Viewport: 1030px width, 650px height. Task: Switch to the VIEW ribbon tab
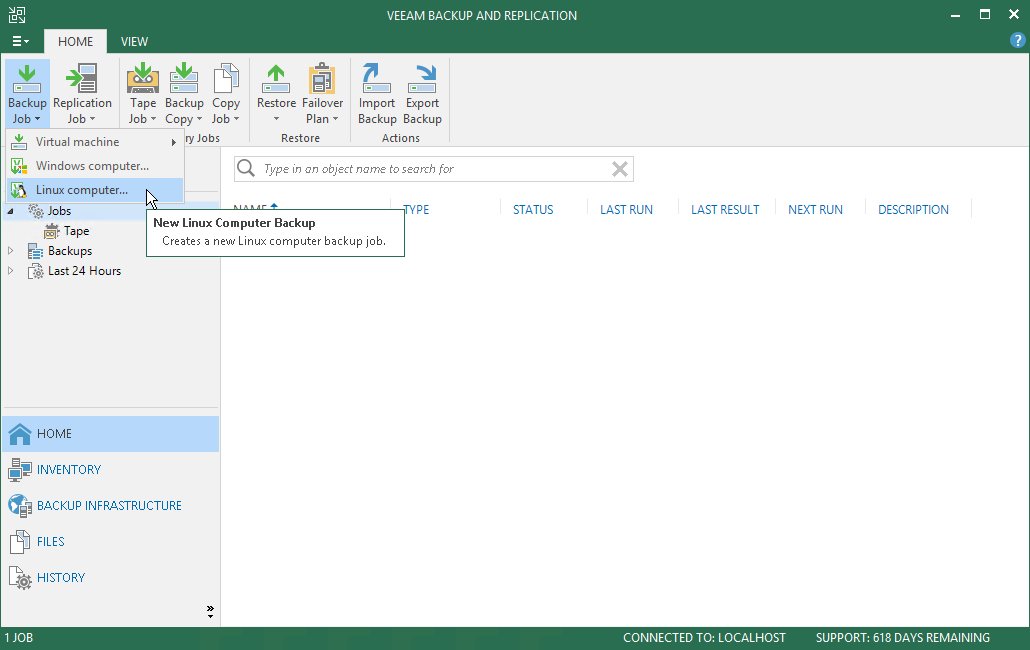[134, 41]
